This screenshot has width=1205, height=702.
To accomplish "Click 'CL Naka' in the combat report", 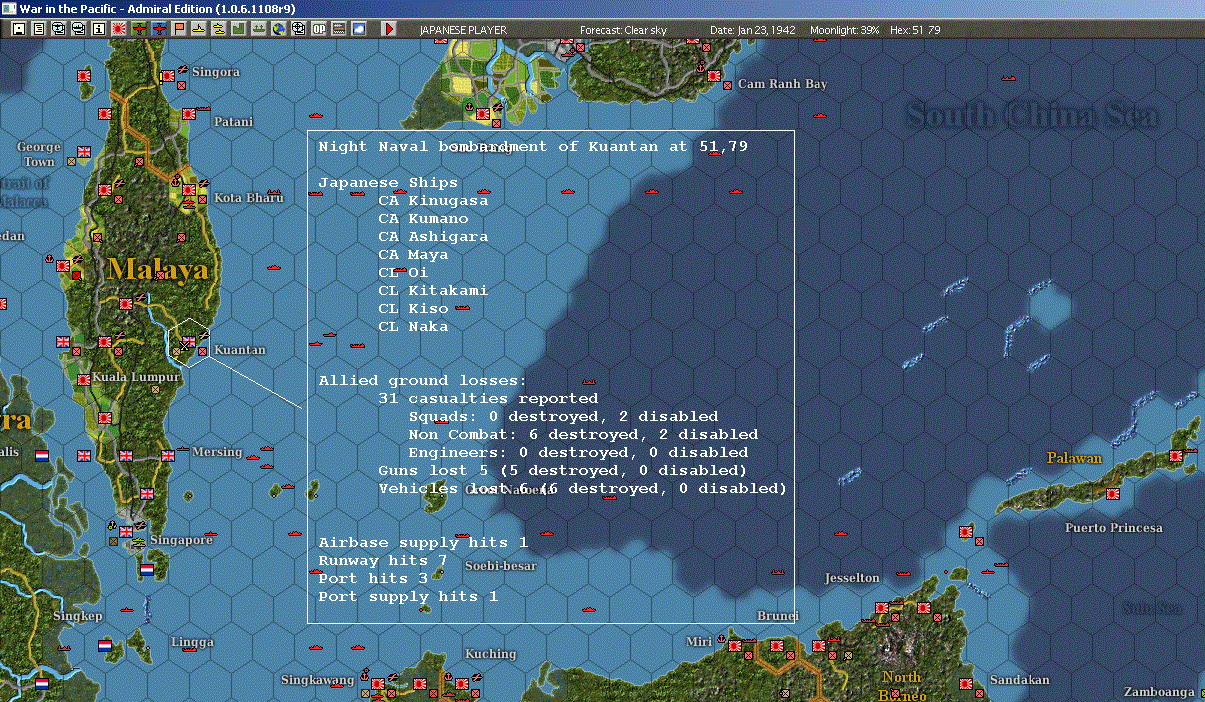I will pyautogui.click(x=413, y=327).
